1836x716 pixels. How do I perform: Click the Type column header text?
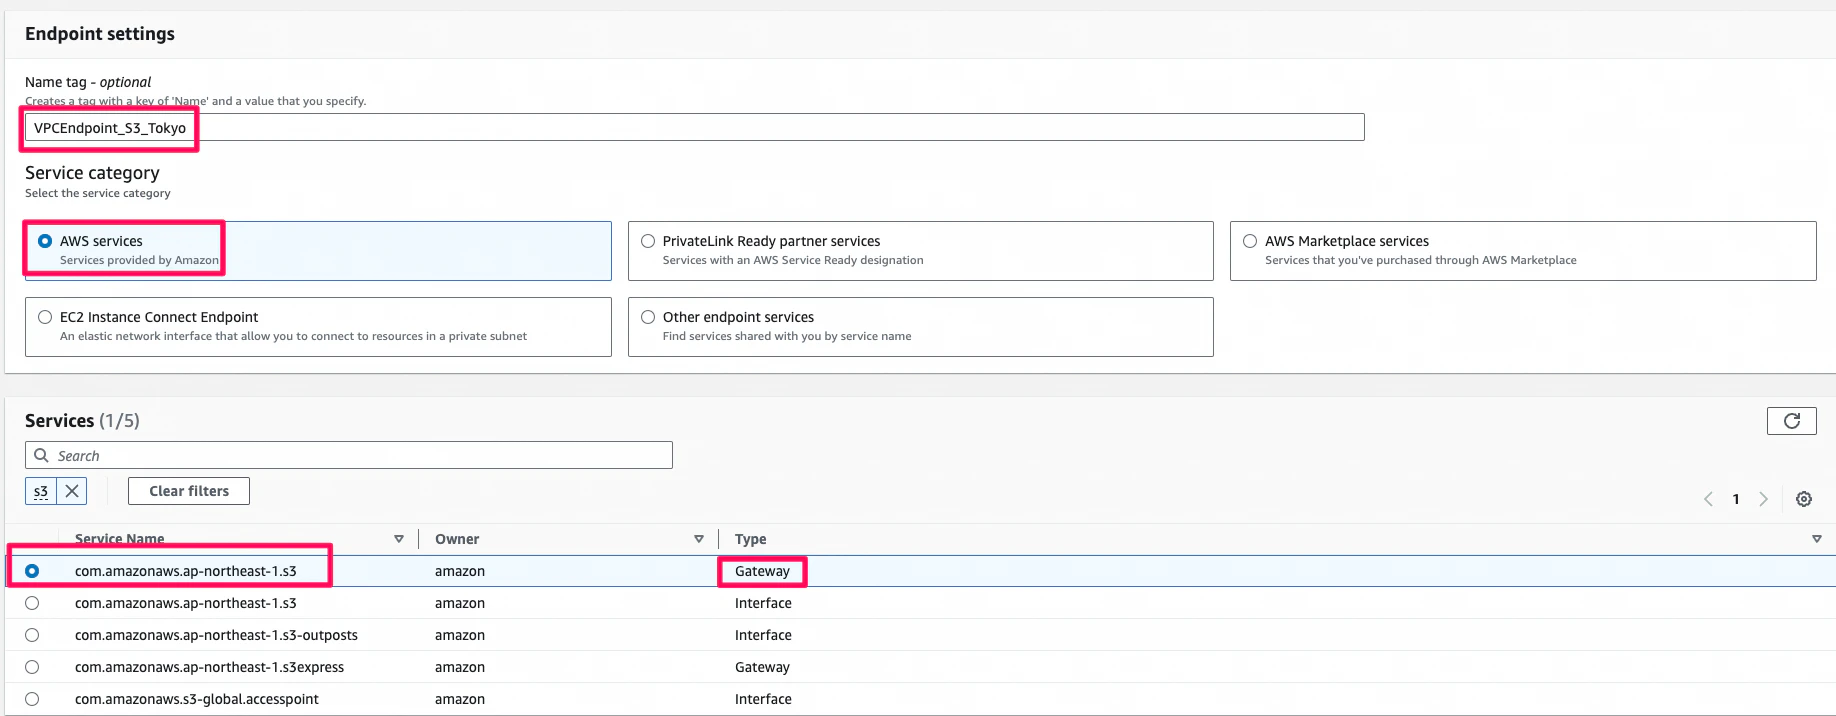(751, 539)
